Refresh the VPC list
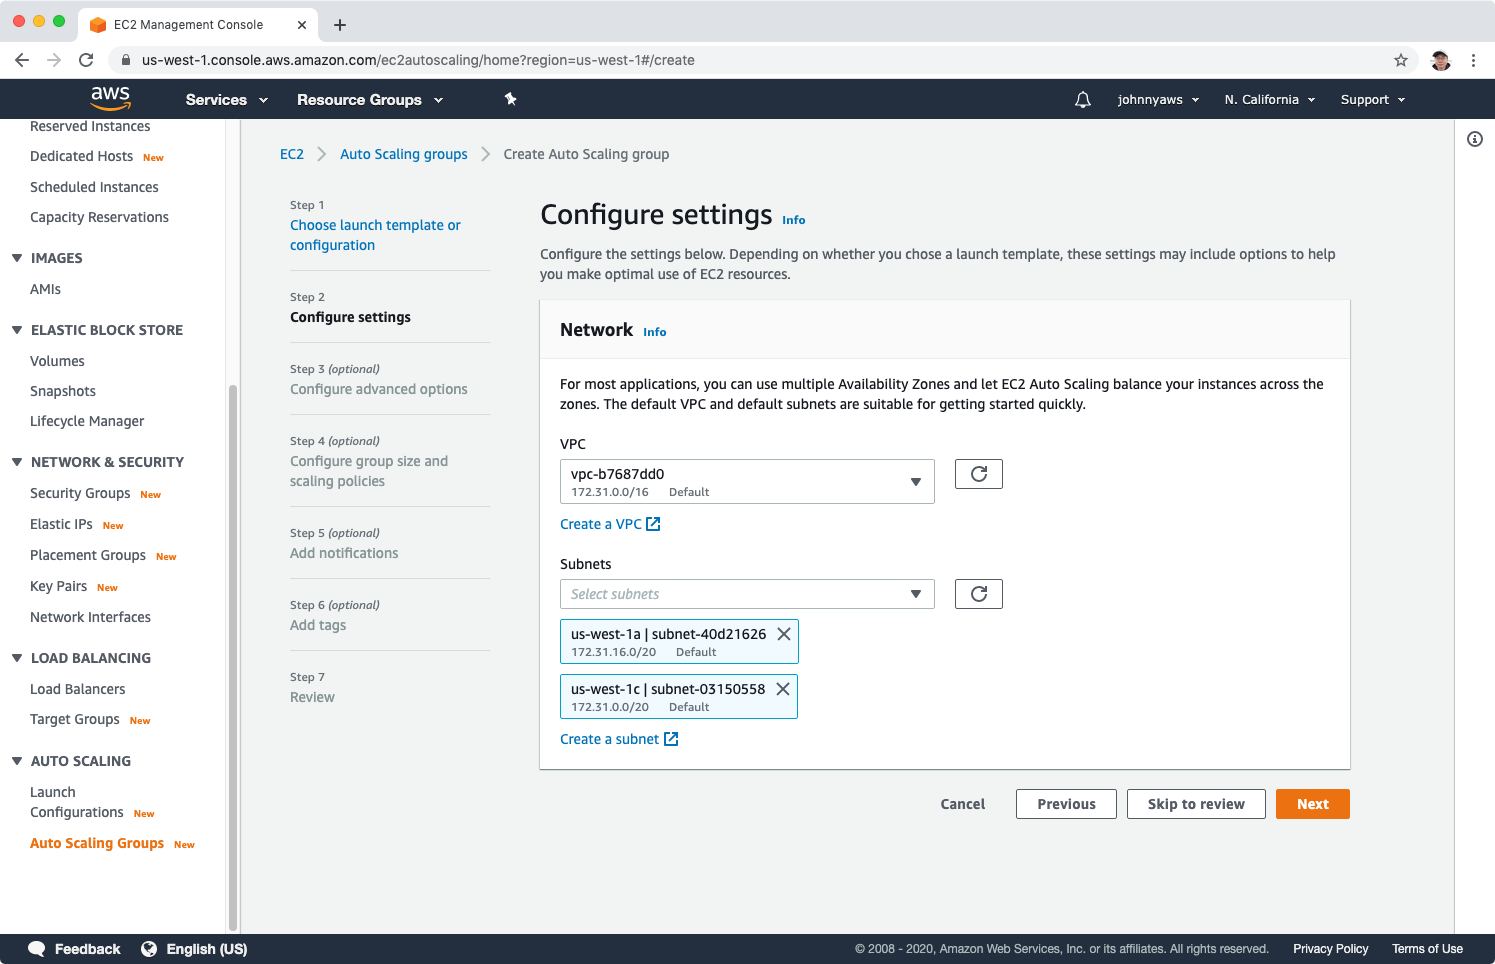Image resolution: width=1495 pixels, height=964 pixels. tap(978, 474)
